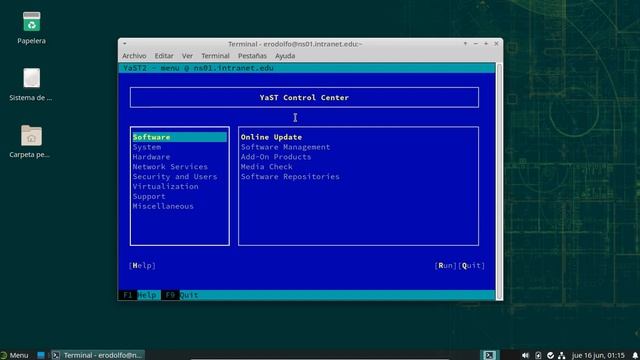This screenshot has width=640, height=360.
Task: Click the F1 Help shortcut in bottom bar
Action: [x=139, y=295]
